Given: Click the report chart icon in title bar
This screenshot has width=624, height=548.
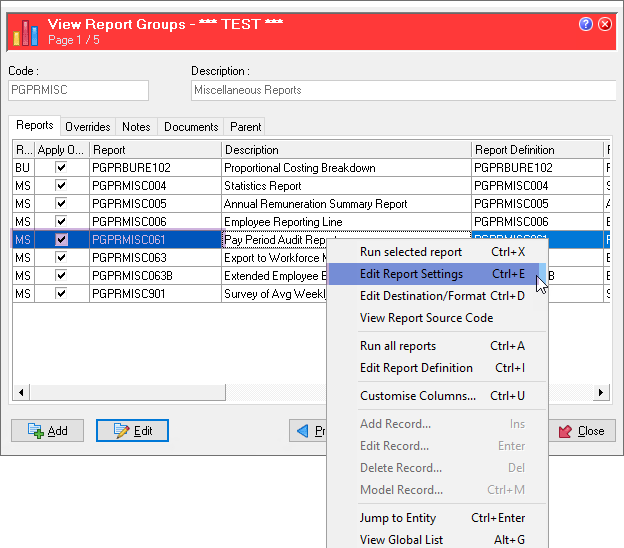Looking at the screenshot, I should [24, 30].
